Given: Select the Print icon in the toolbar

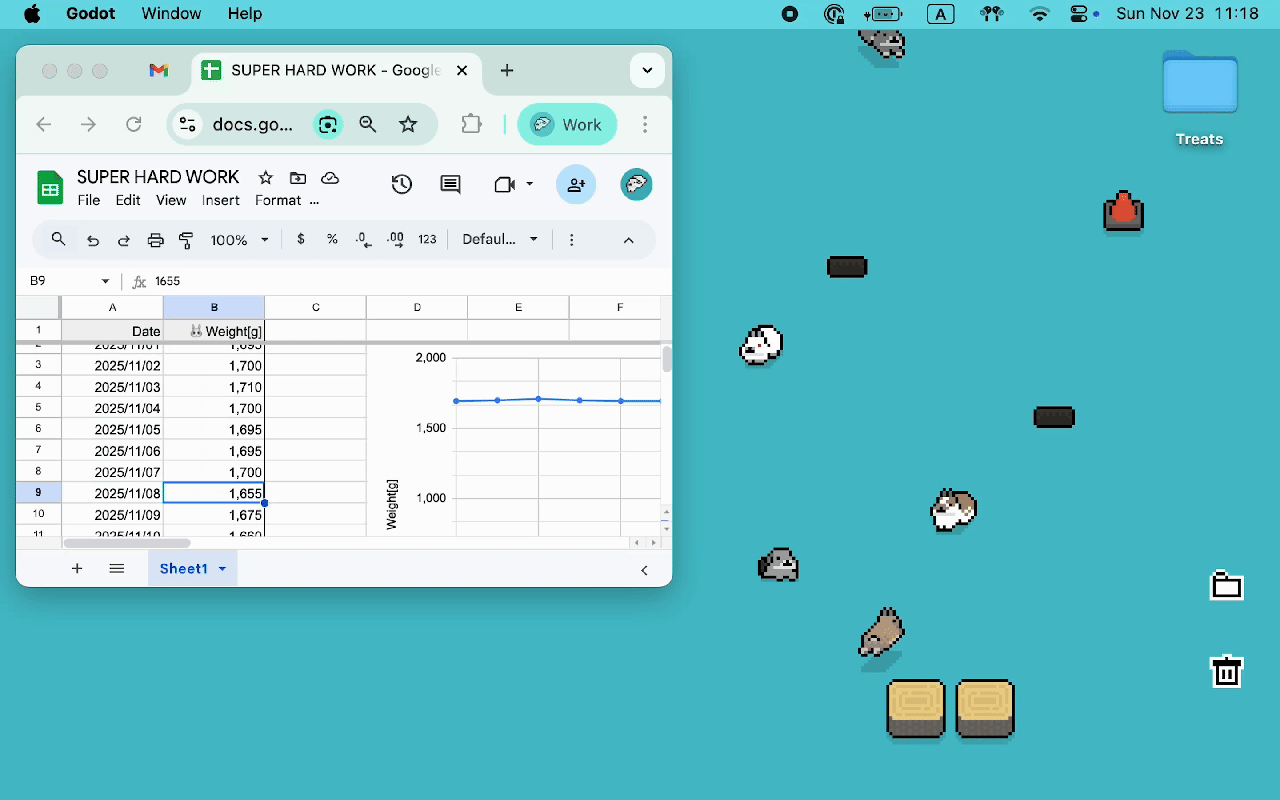Looking at the screenshot, I should click(155, 240).
